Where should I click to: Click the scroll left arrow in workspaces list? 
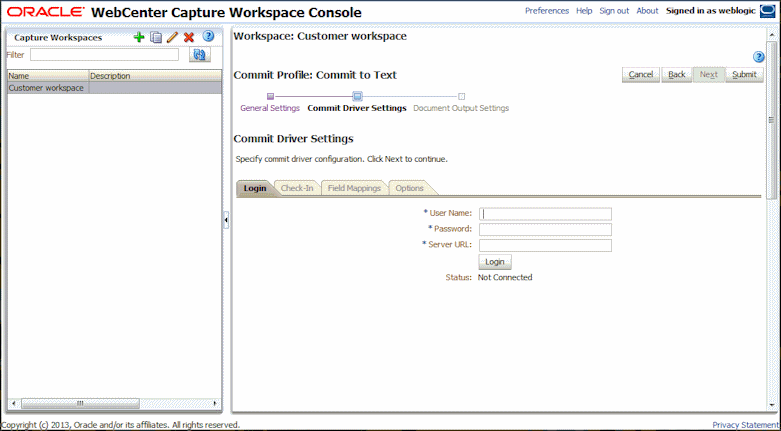click(13, 403)
